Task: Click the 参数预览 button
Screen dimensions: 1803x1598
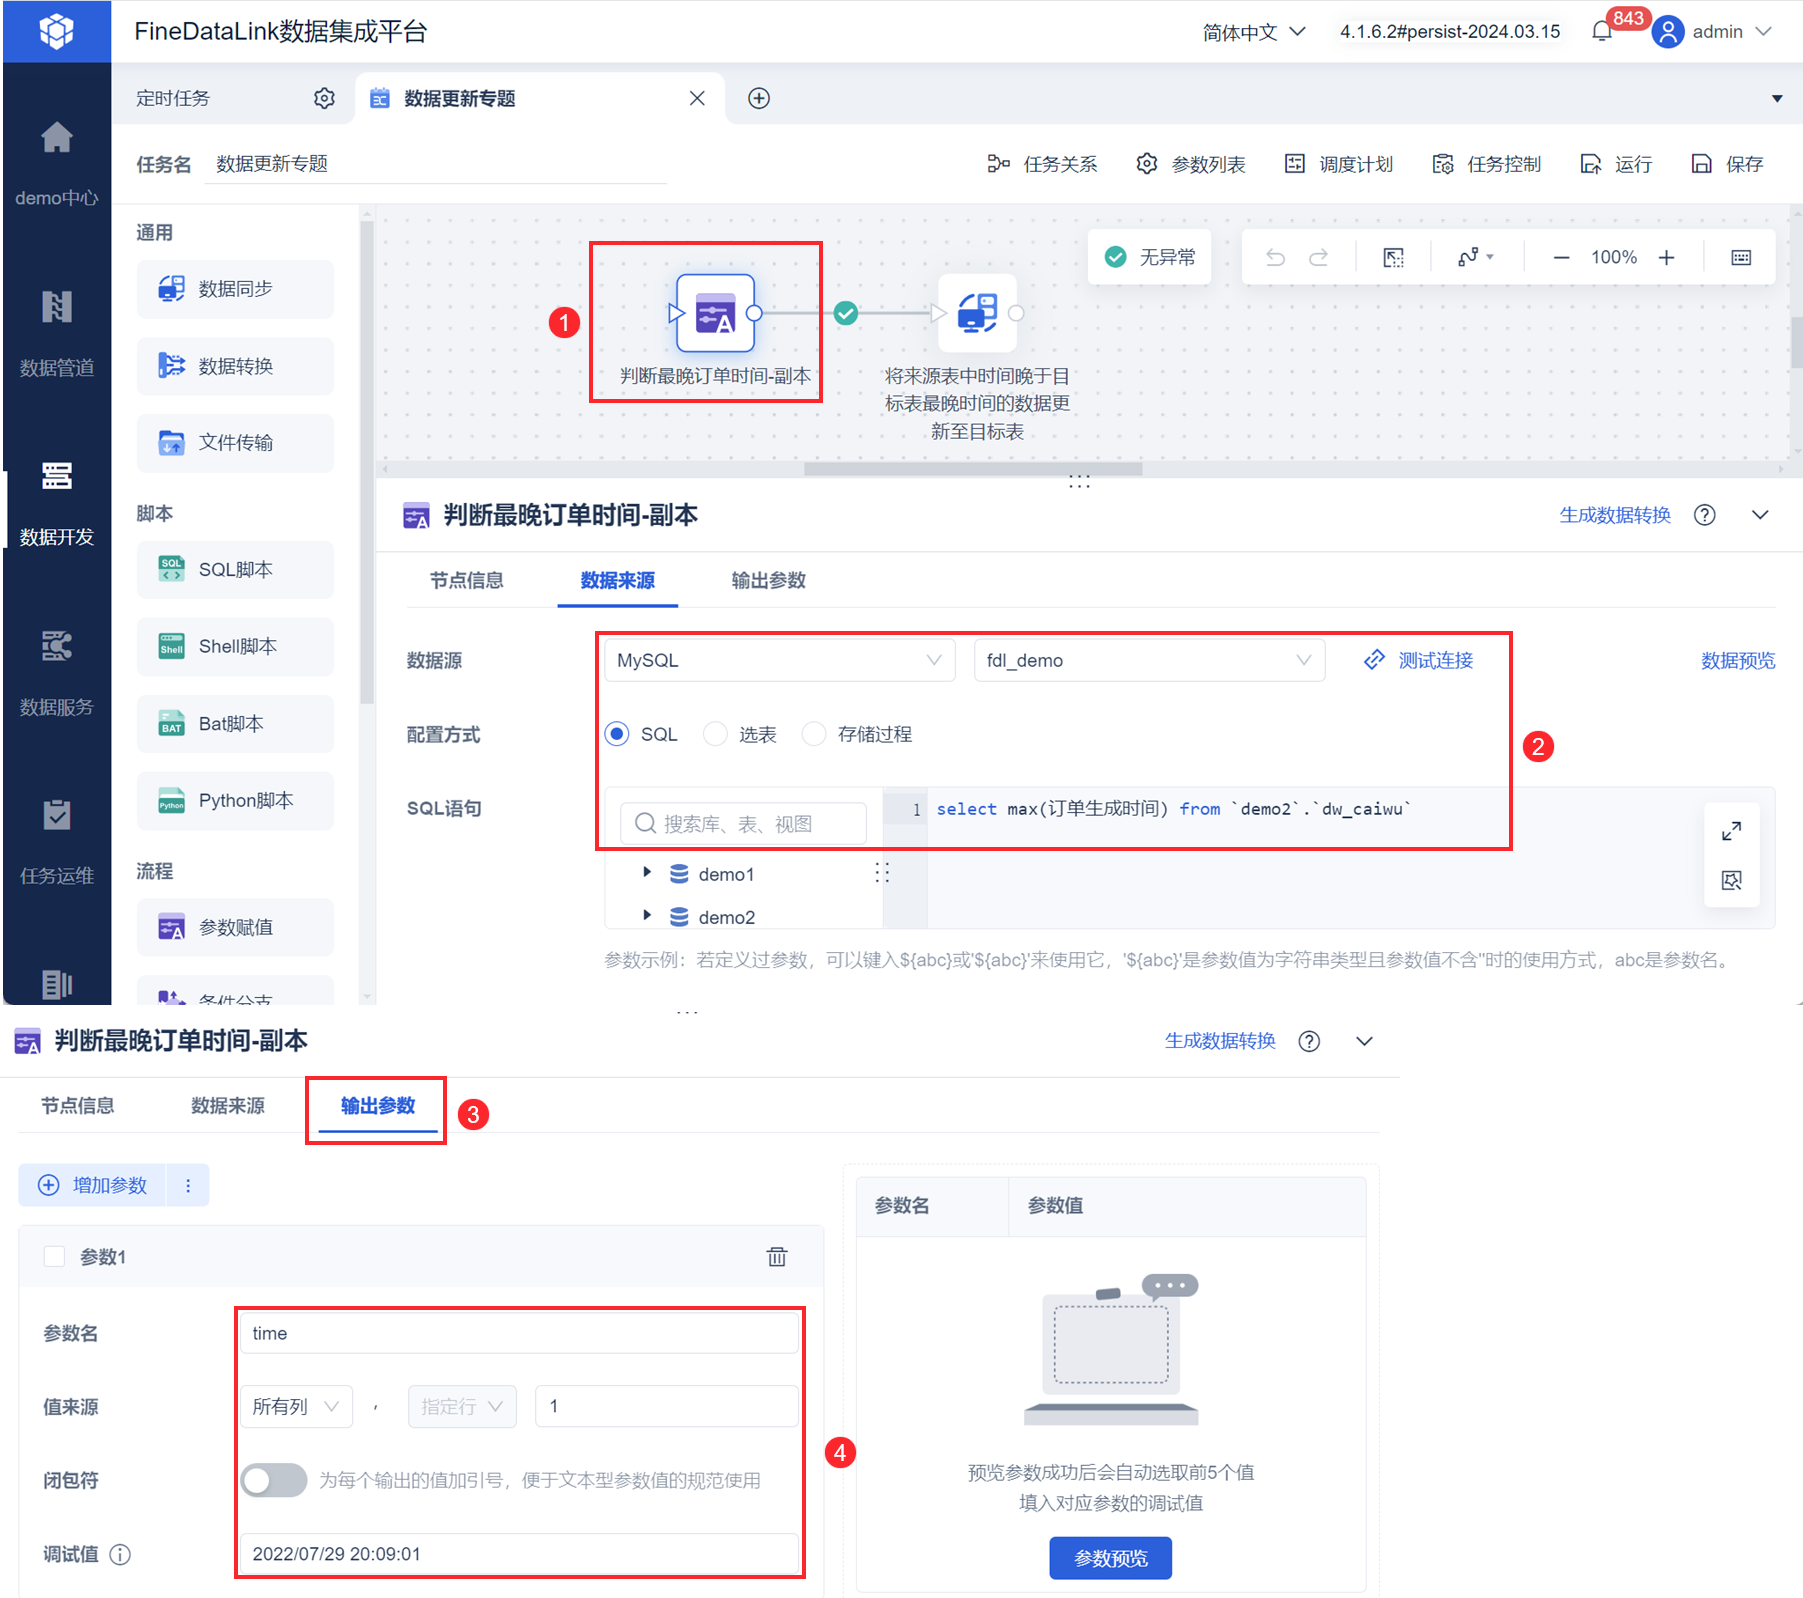Action: click(x=1110, y=1558)
